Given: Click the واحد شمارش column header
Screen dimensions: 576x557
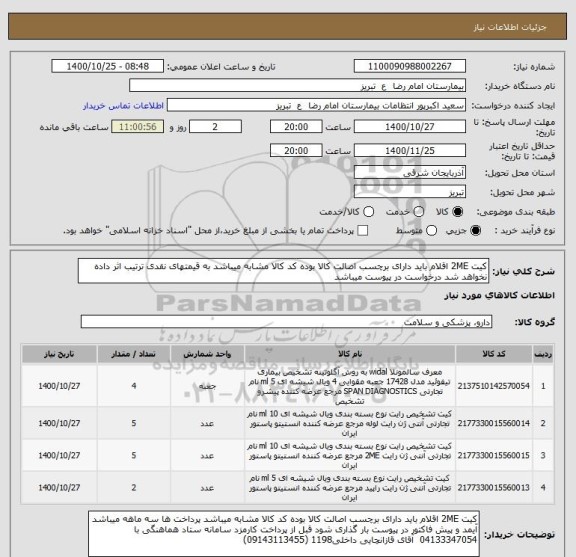Looking at the screenshot, I should (x=207, y=354).
